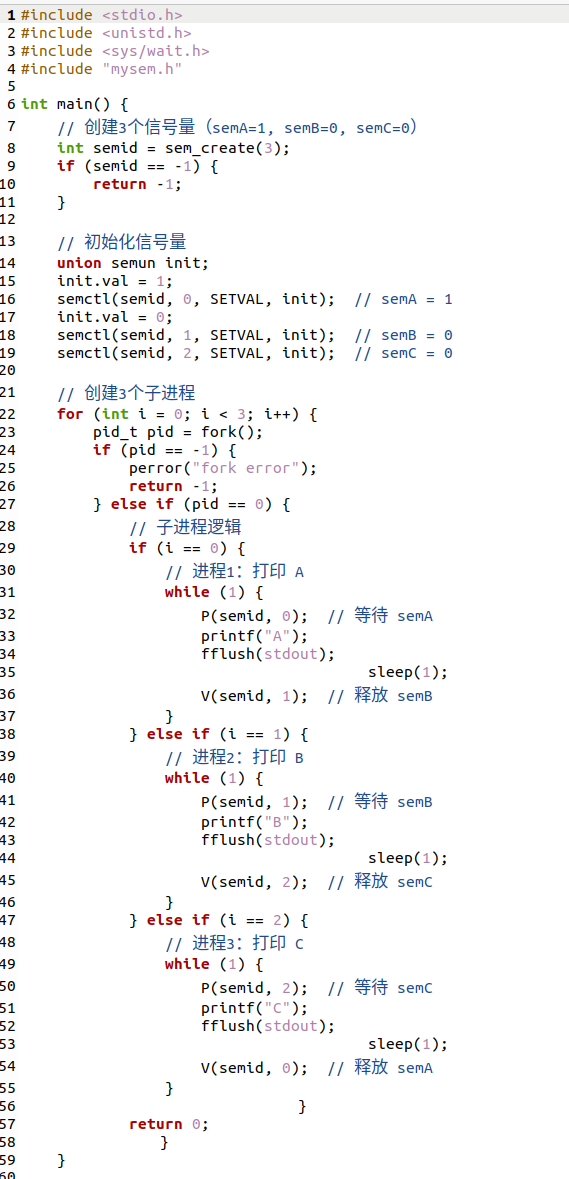Click the 'P(semid, 0);' statement
This screenshot has height=1179, width=569.
(x=254, y=617)
